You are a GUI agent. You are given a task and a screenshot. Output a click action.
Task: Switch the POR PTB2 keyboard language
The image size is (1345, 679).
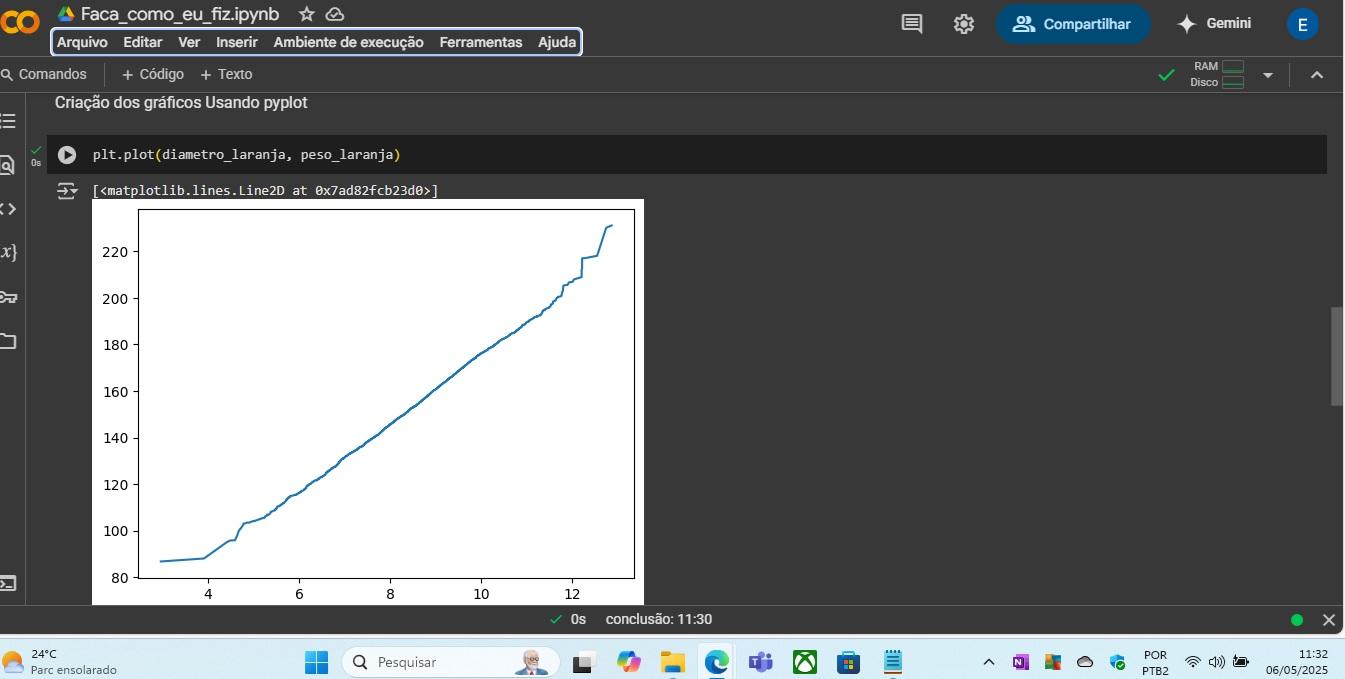pyautogui.click(x=1155, y=662)
